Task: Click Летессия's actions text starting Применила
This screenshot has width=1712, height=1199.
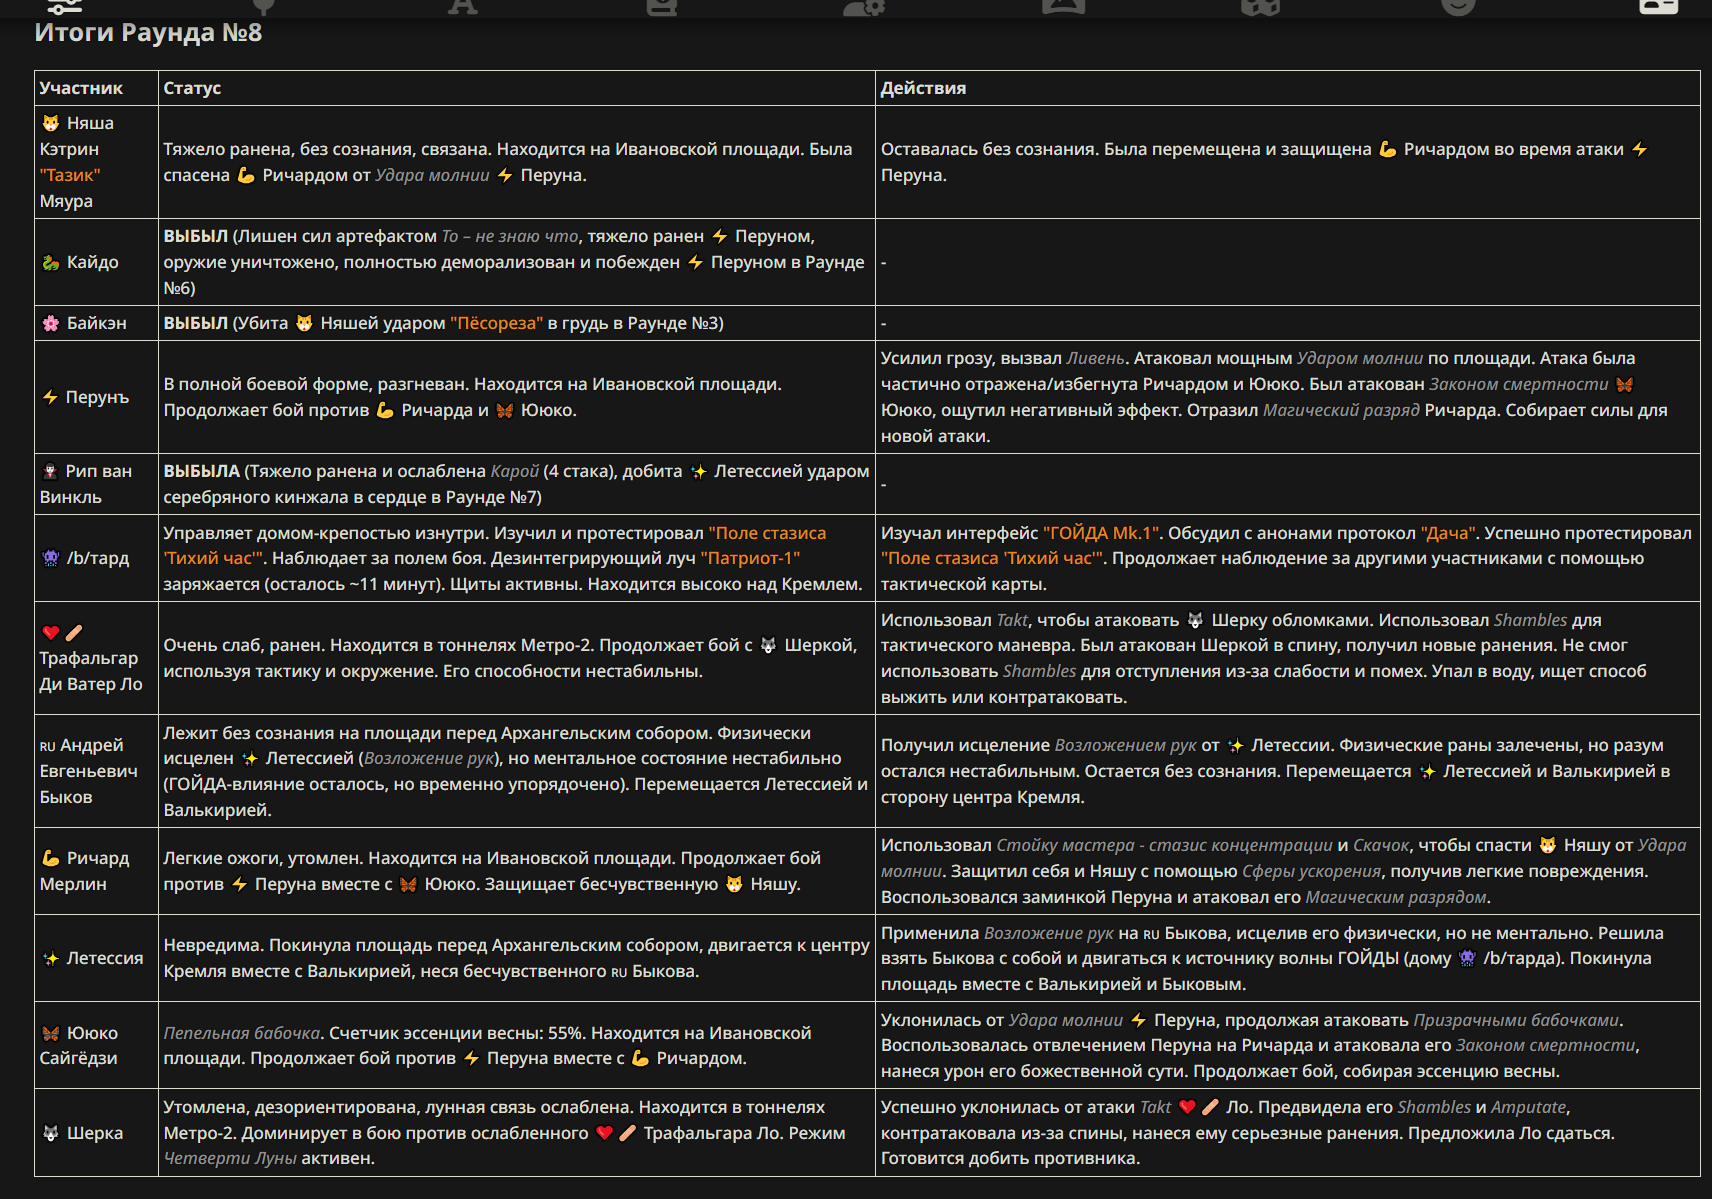Action: point(1272,958)
